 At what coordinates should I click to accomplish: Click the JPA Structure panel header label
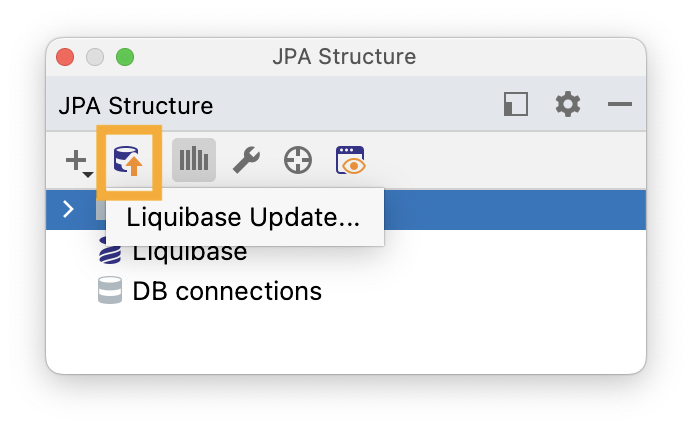tap(136, 106)
